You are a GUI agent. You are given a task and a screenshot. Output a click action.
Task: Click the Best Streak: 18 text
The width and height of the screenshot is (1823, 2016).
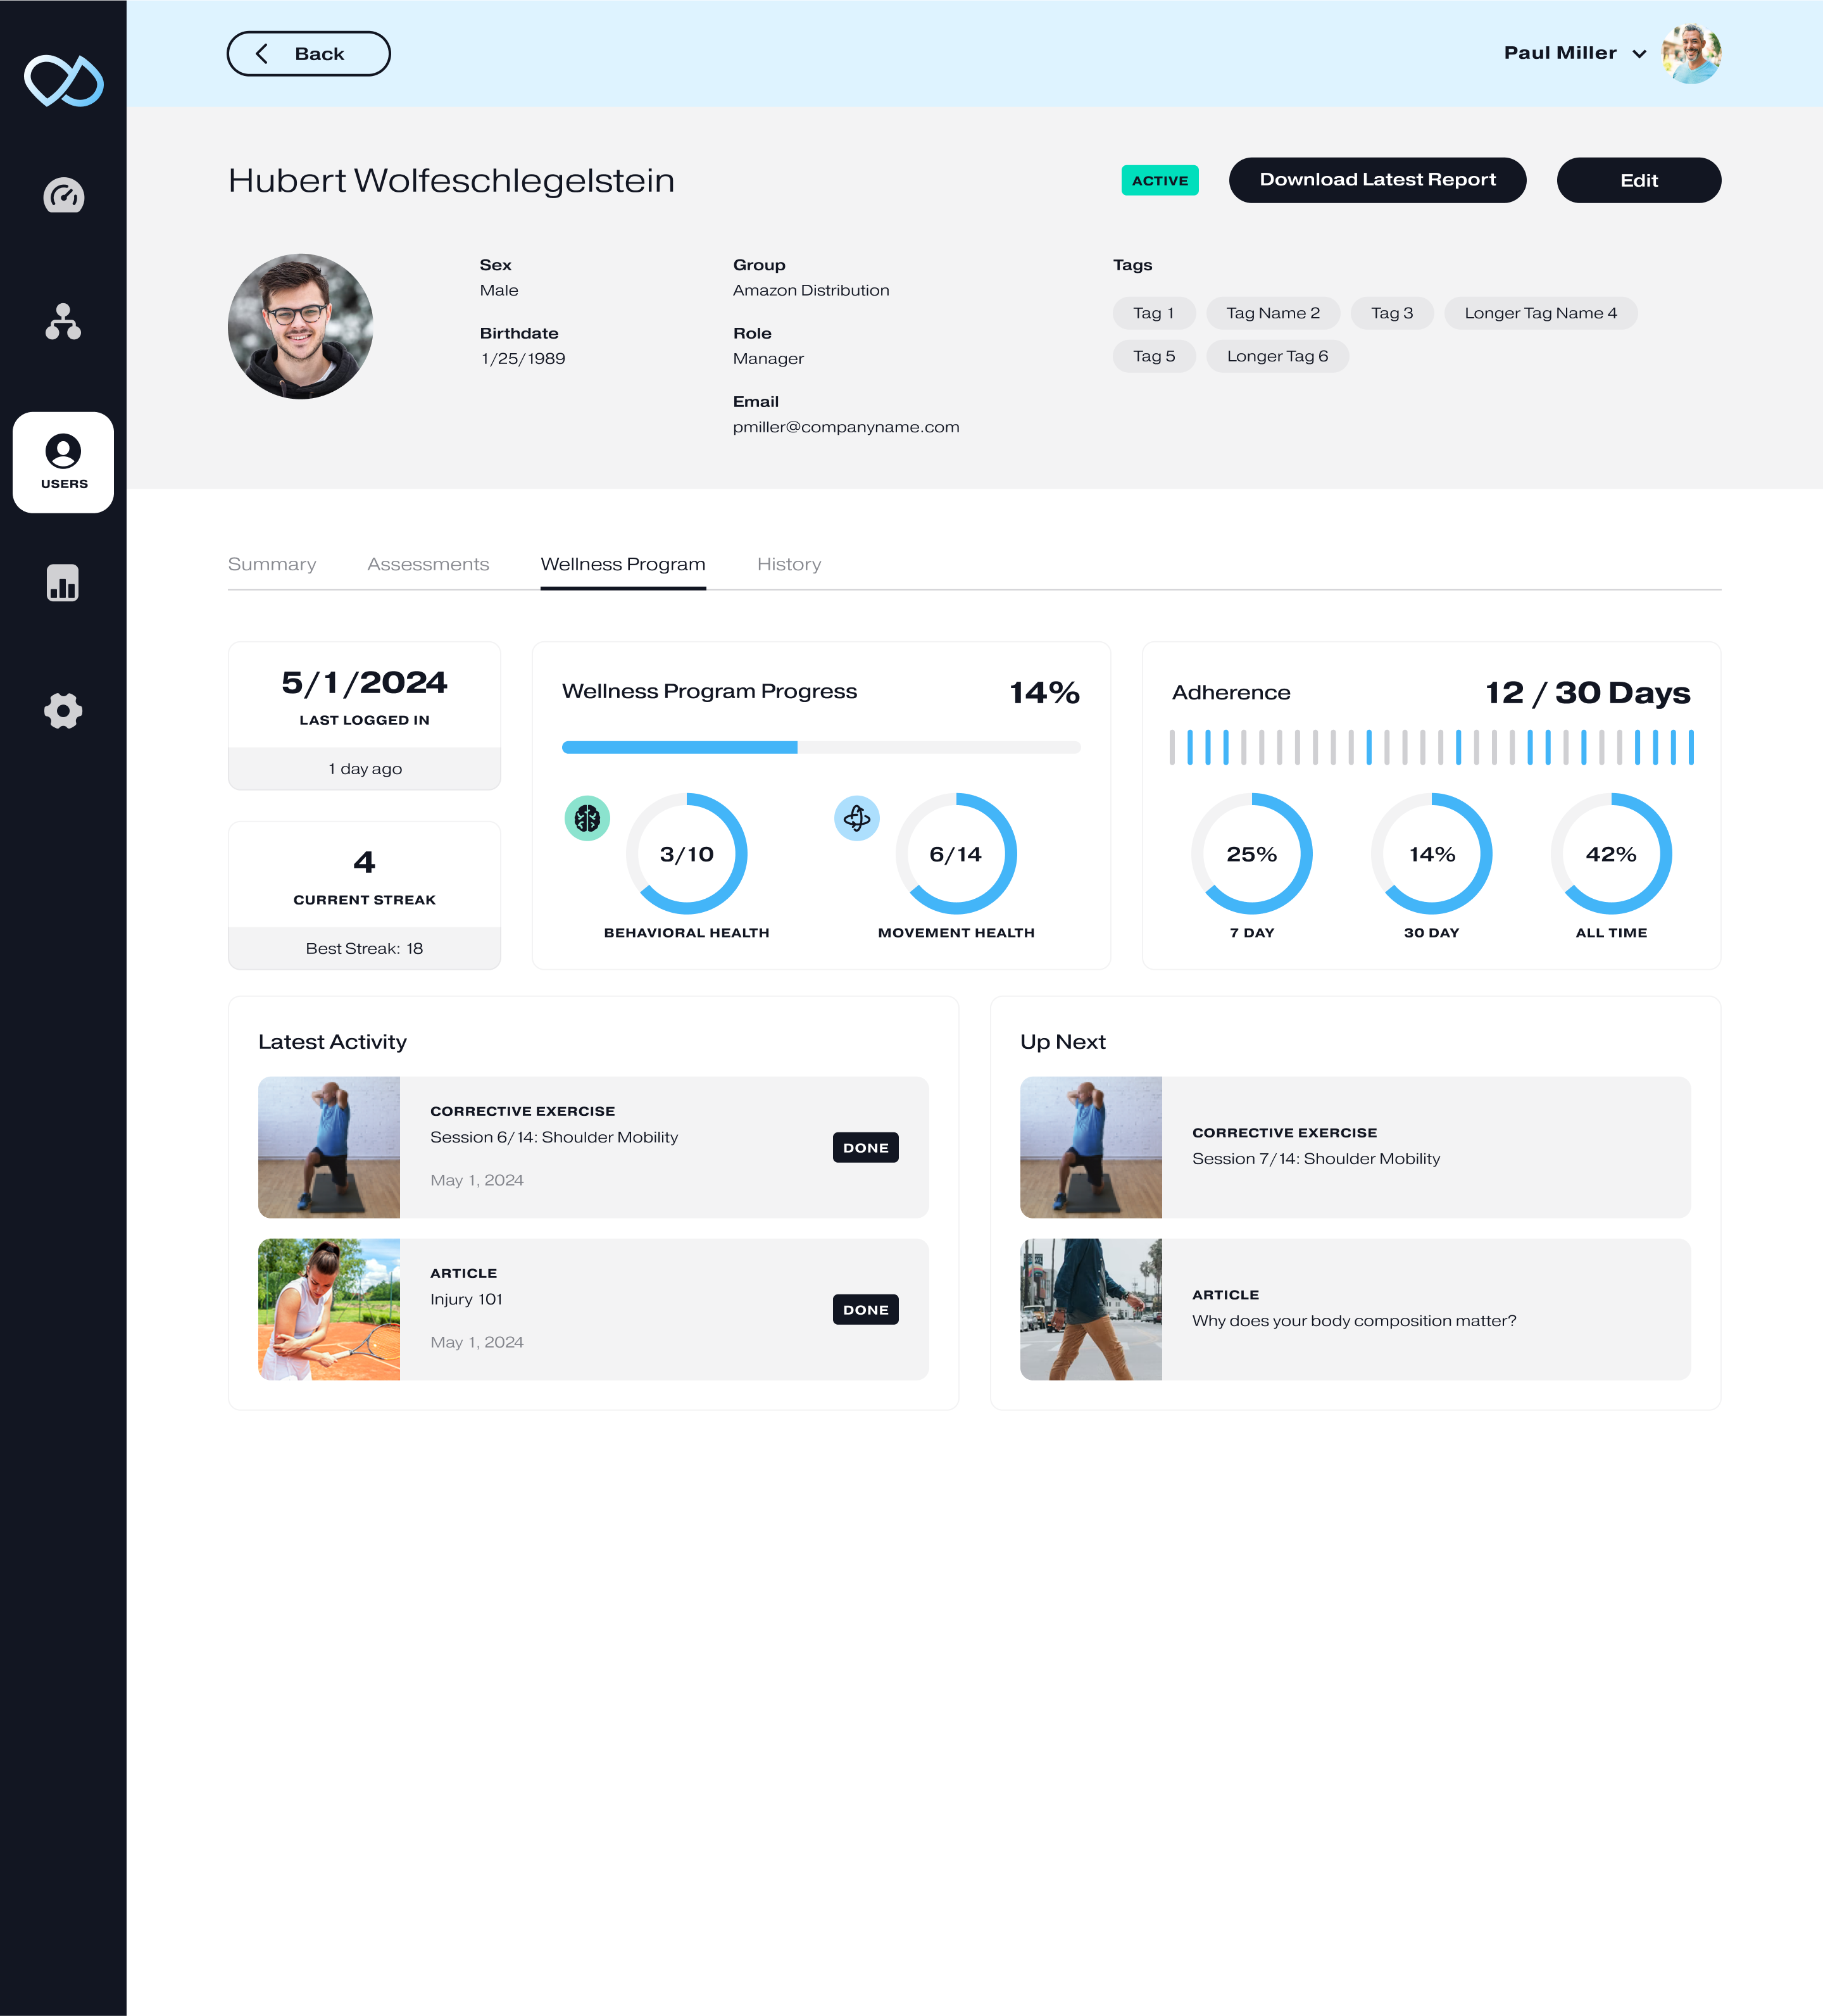pos(364,948)
